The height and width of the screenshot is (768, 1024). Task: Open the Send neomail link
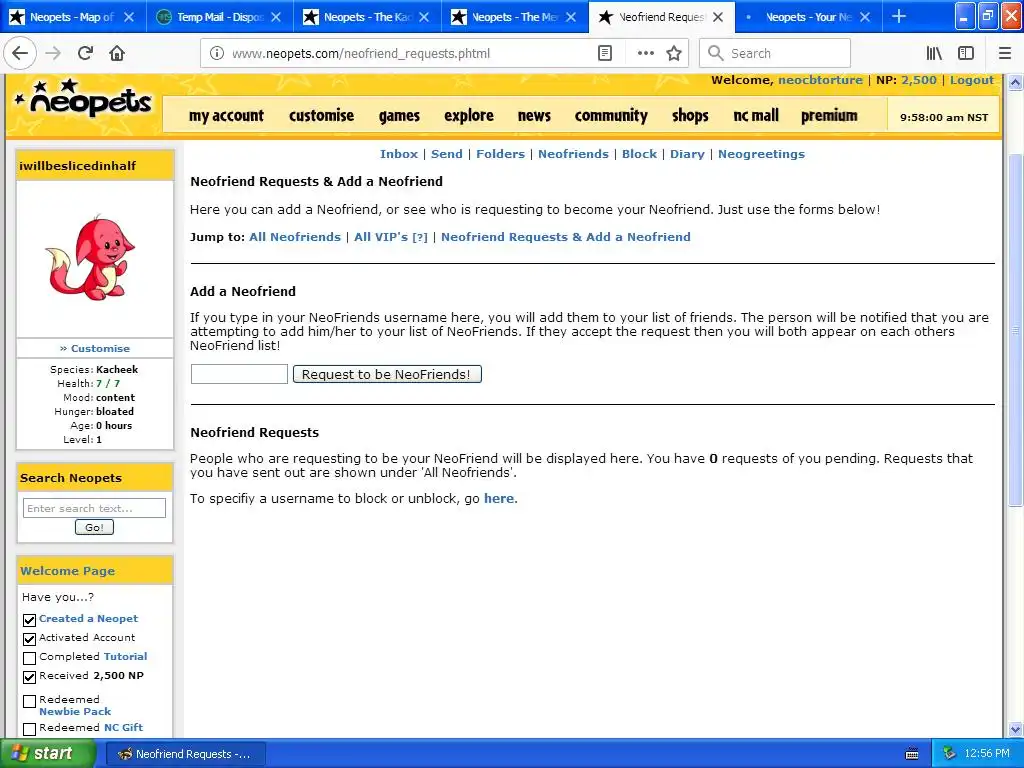pos(447,154)
